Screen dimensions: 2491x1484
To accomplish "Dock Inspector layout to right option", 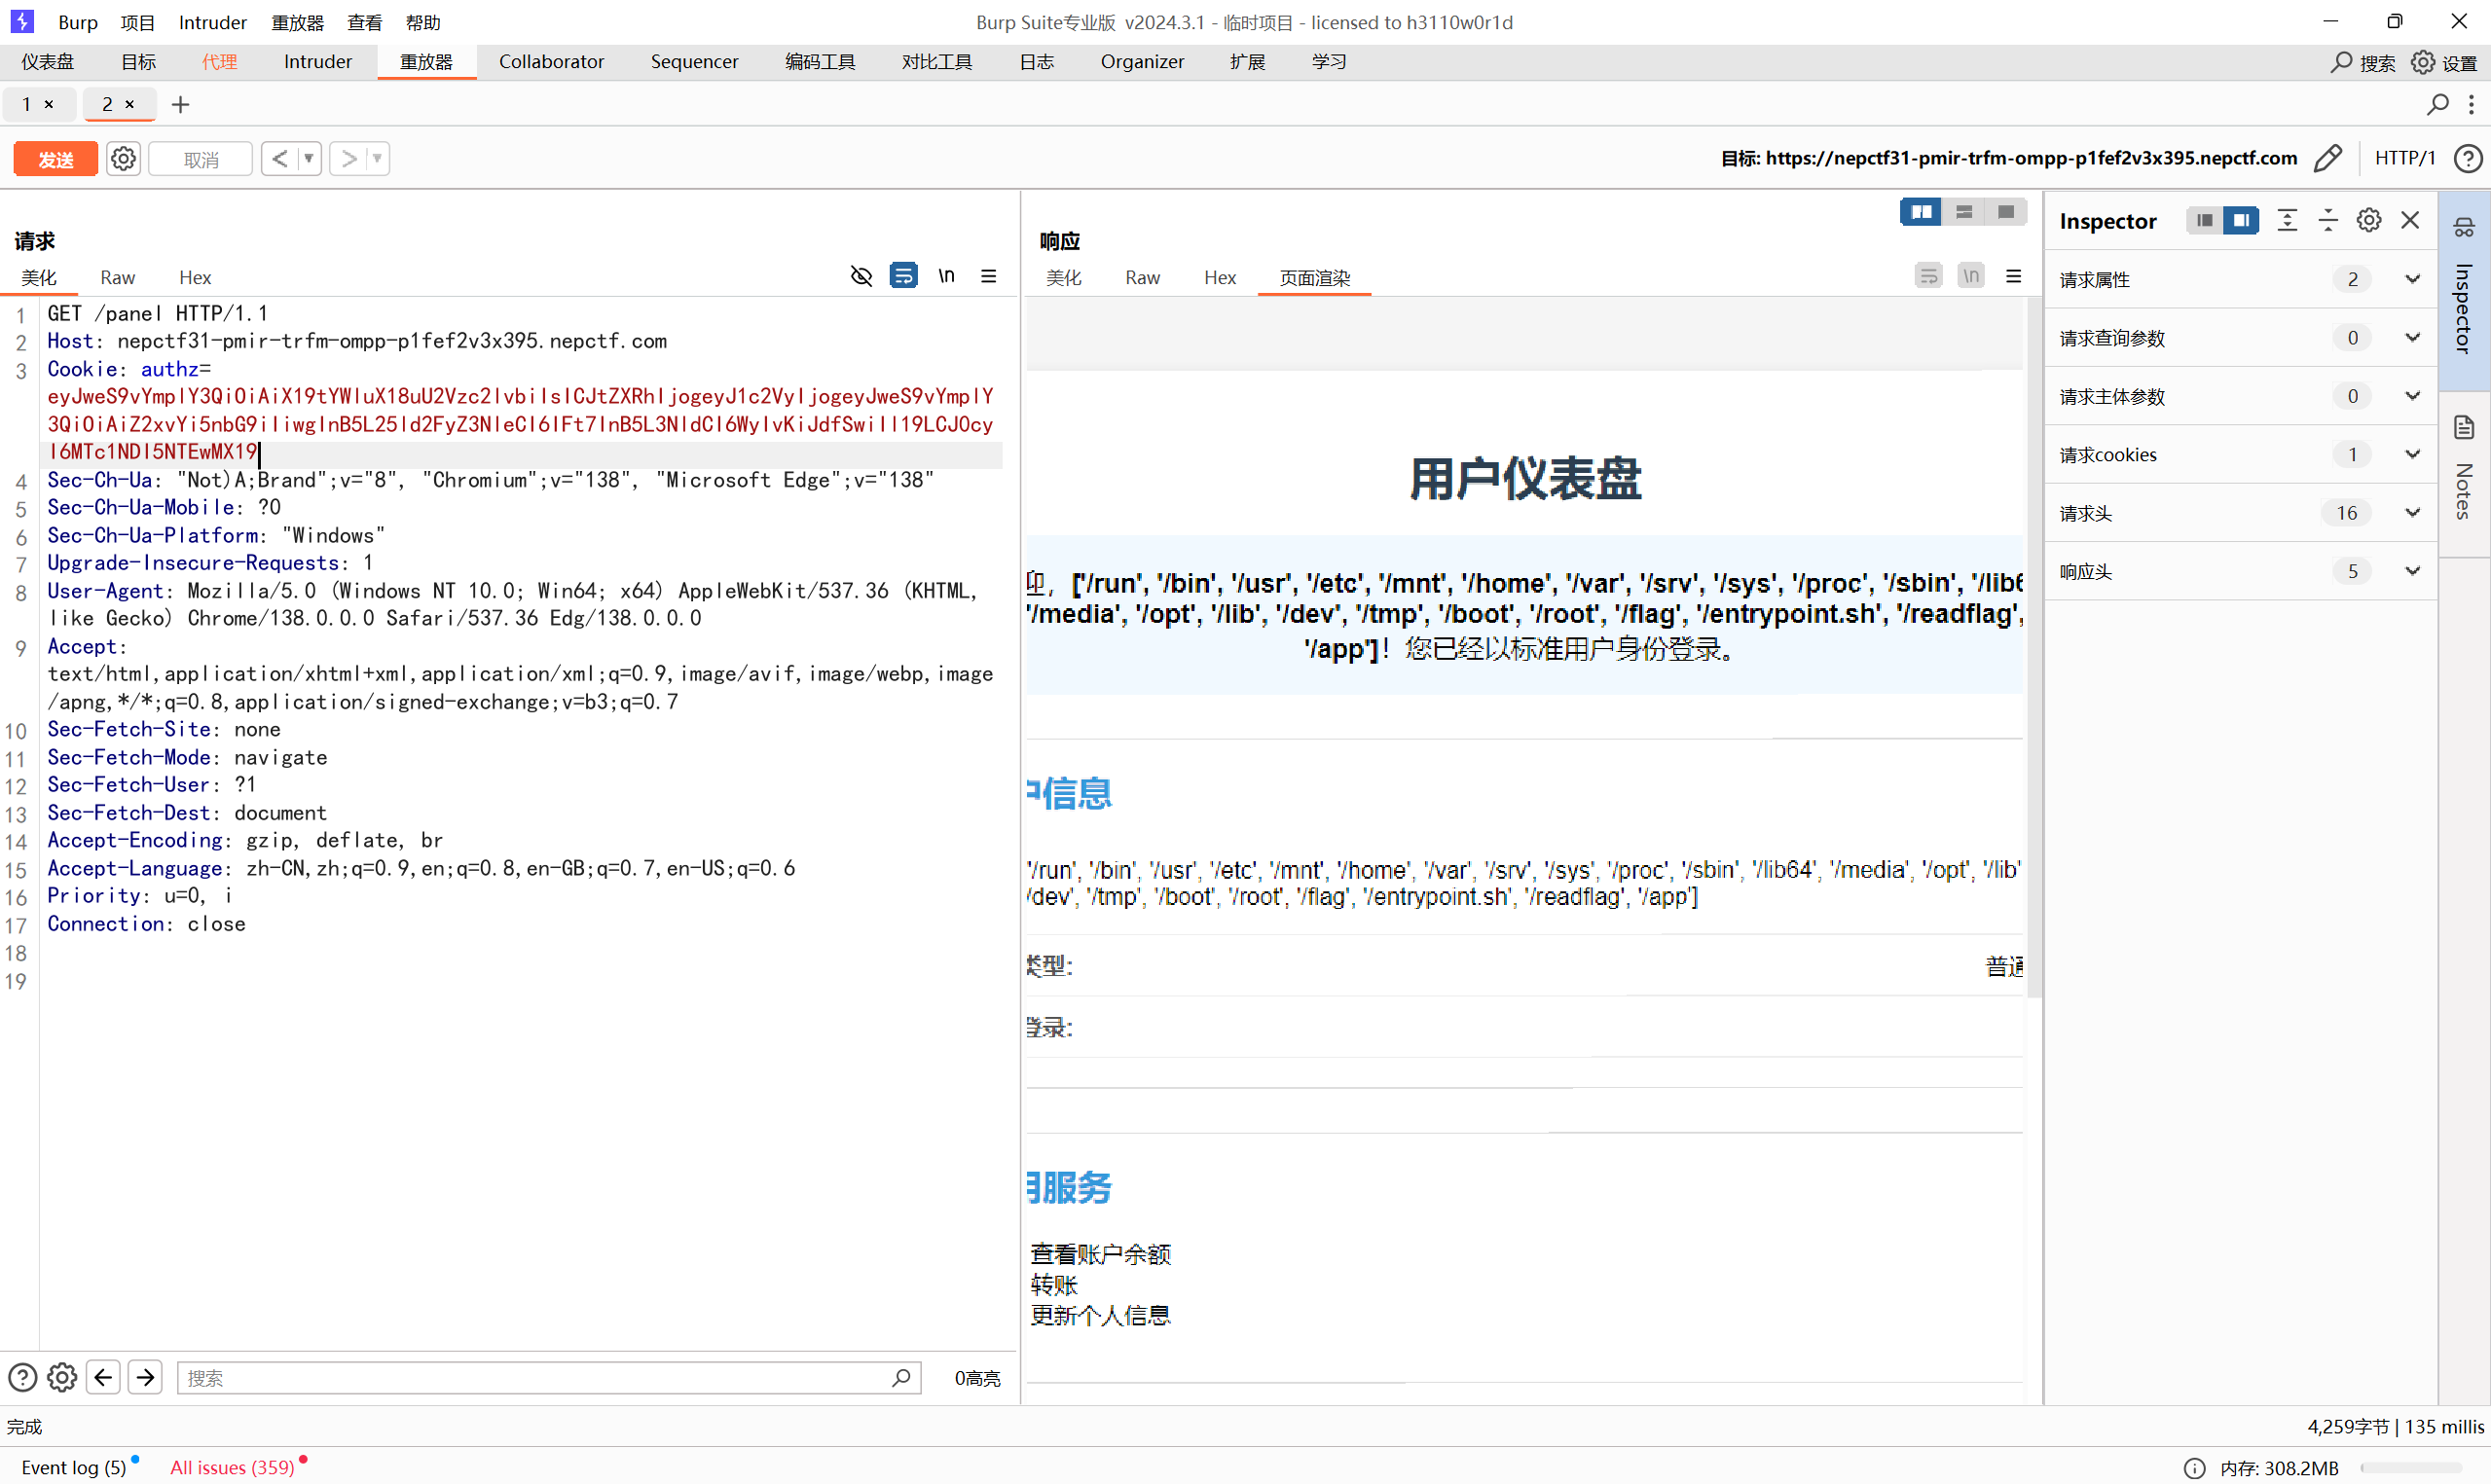I will coord(2241,220).
